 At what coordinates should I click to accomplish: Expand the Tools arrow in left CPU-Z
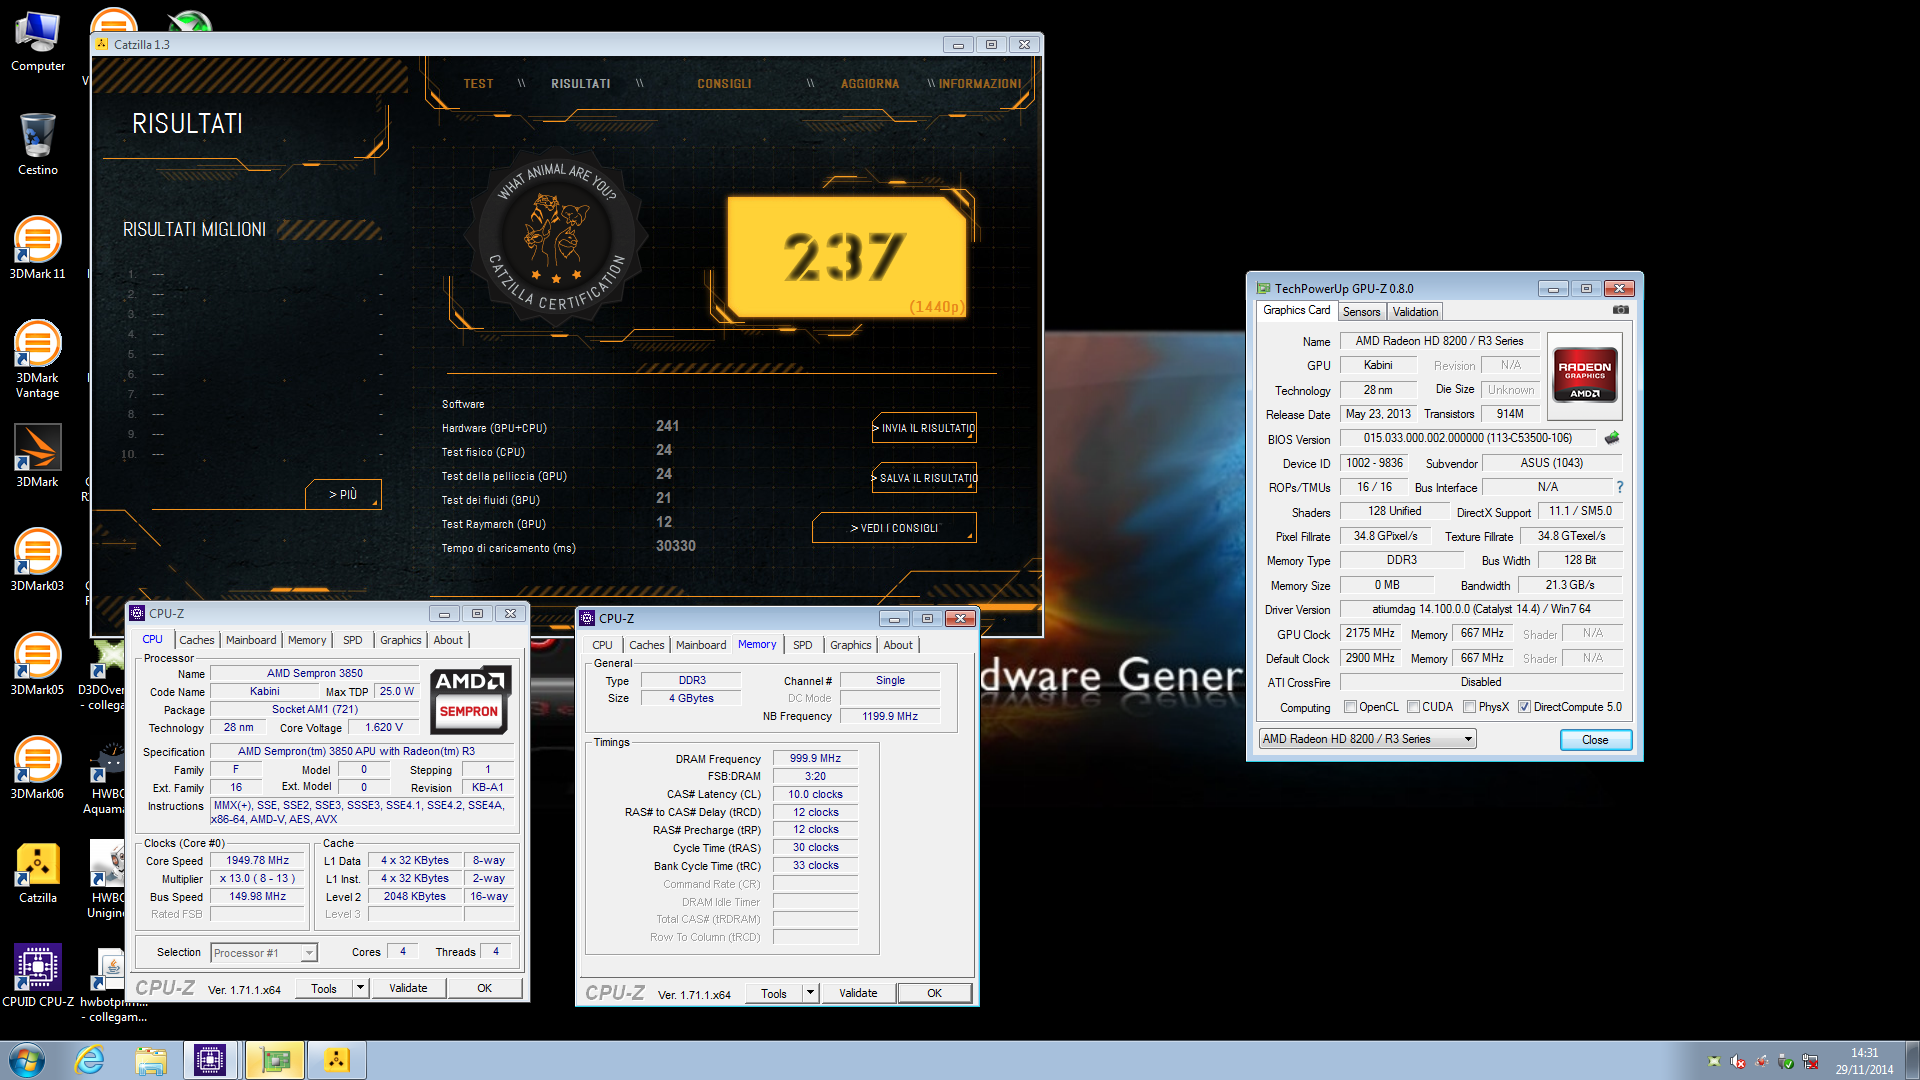(360, 988)
